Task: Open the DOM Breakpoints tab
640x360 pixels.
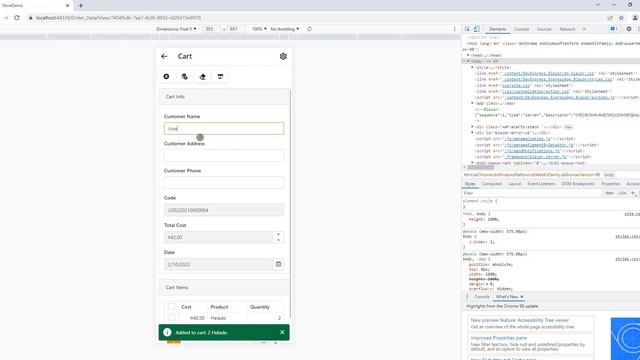Action: pos(578,184)
